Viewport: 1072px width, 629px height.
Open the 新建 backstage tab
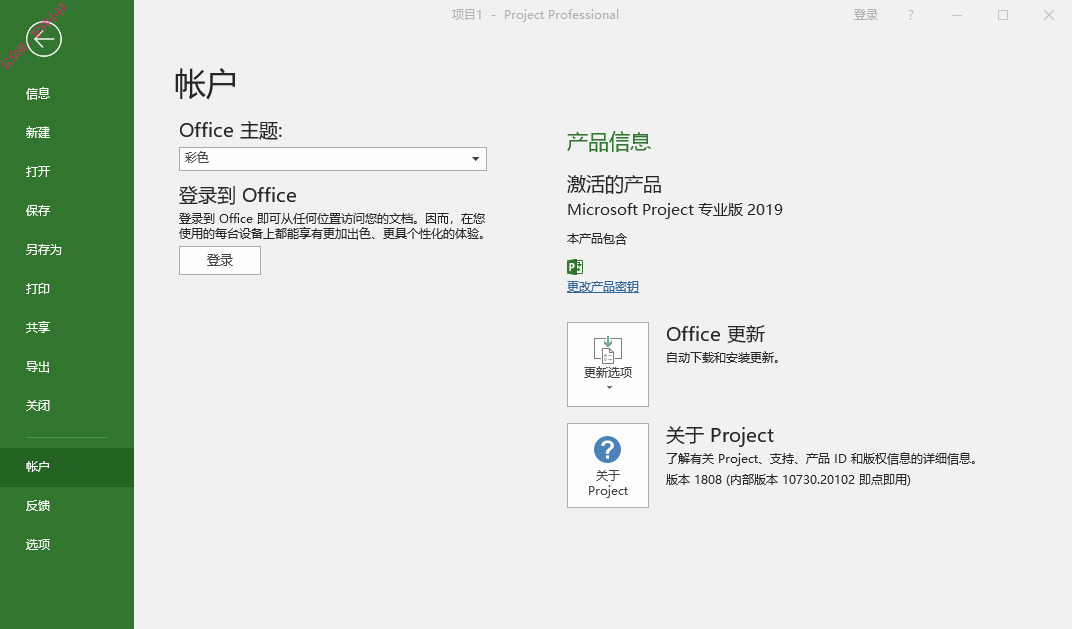pyautogui.click(x=67, y=133)
